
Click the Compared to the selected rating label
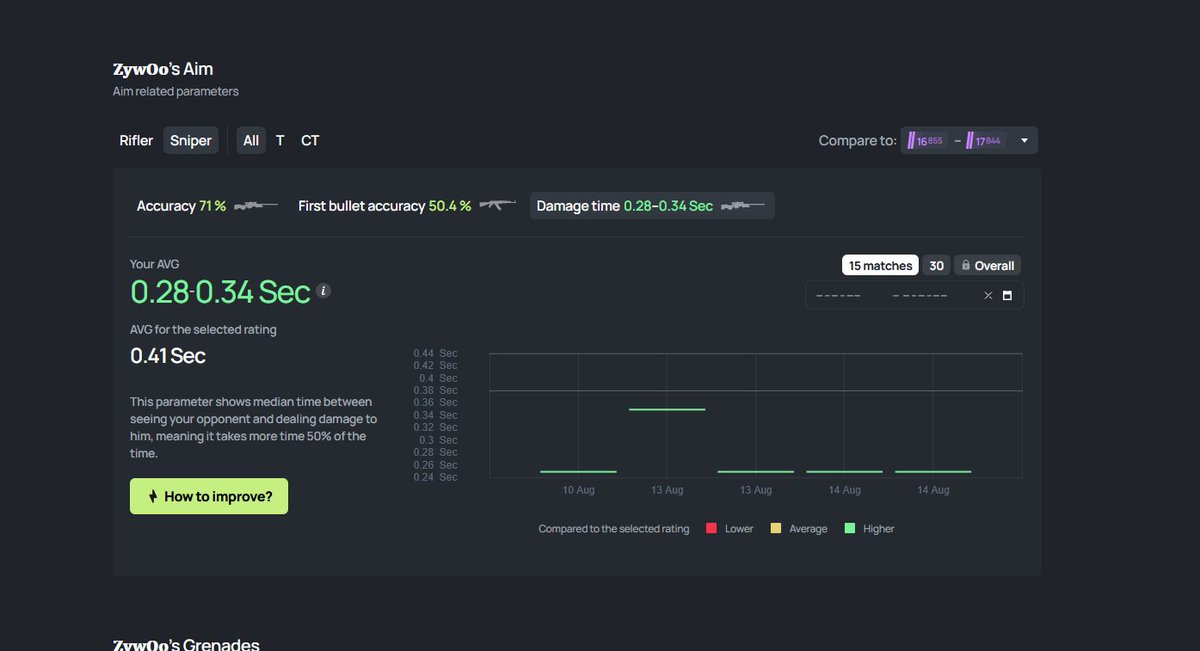click(614, 528)
